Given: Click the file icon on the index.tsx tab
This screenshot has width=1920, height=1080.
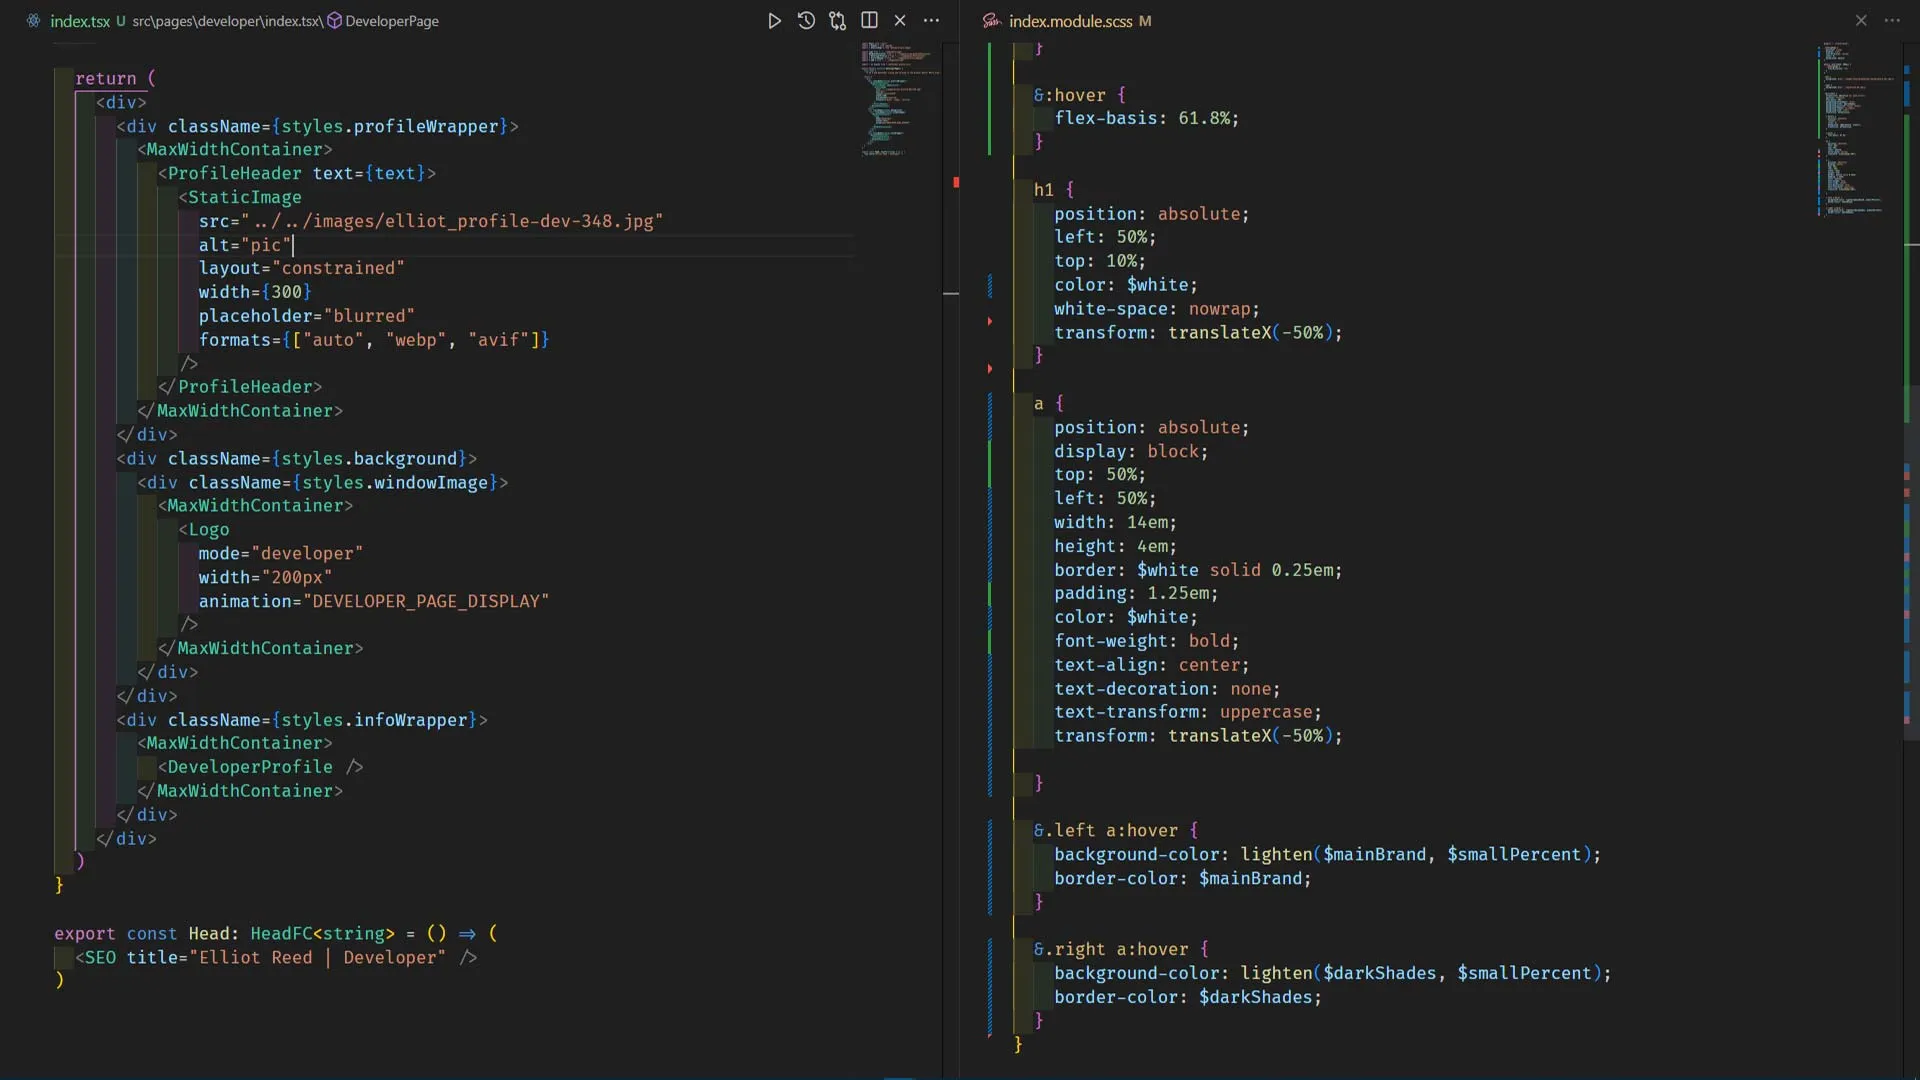Looking at the screenshot, I should (x=33, y=20).
